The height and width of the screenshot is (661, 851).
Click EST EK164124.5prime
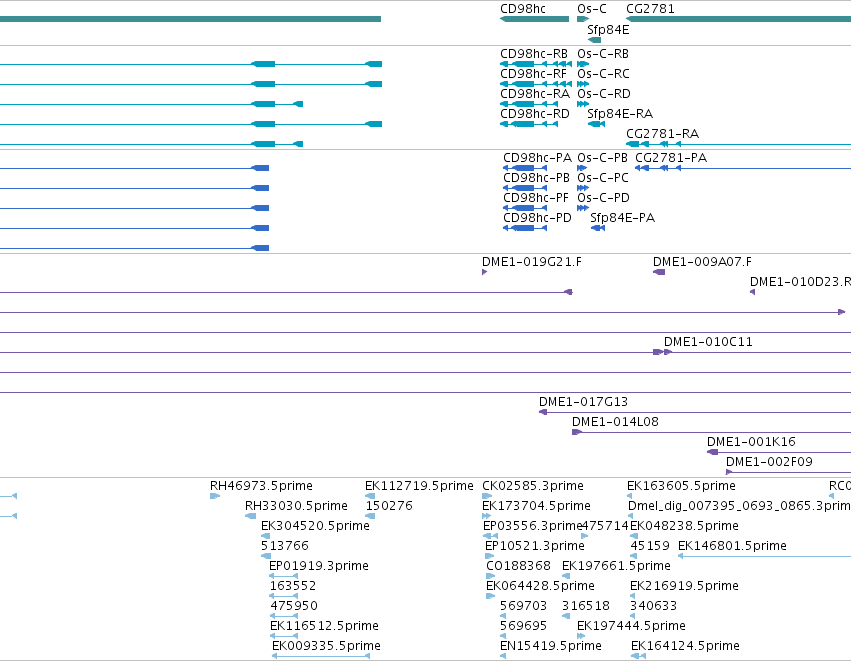click(x=685, y=647)
